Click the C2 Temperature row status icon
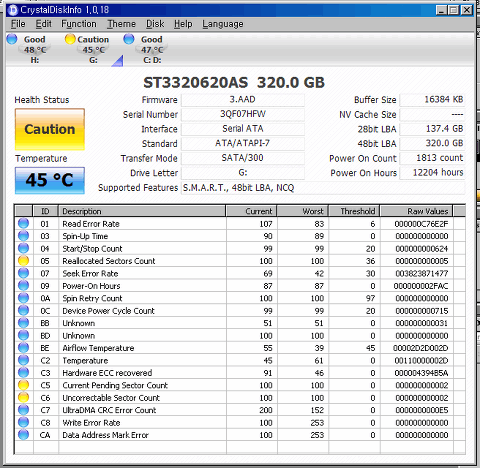This screenshot has width=480, height=468. pos(23,360)
